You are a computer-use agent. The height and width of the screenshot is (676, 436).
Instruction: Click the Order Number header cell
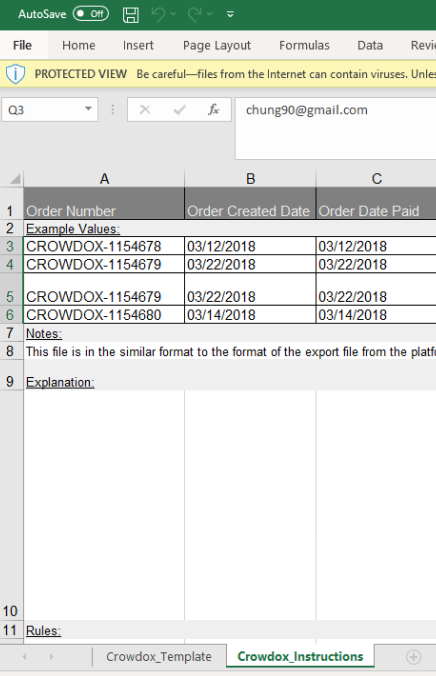click(x=104, y=203)
